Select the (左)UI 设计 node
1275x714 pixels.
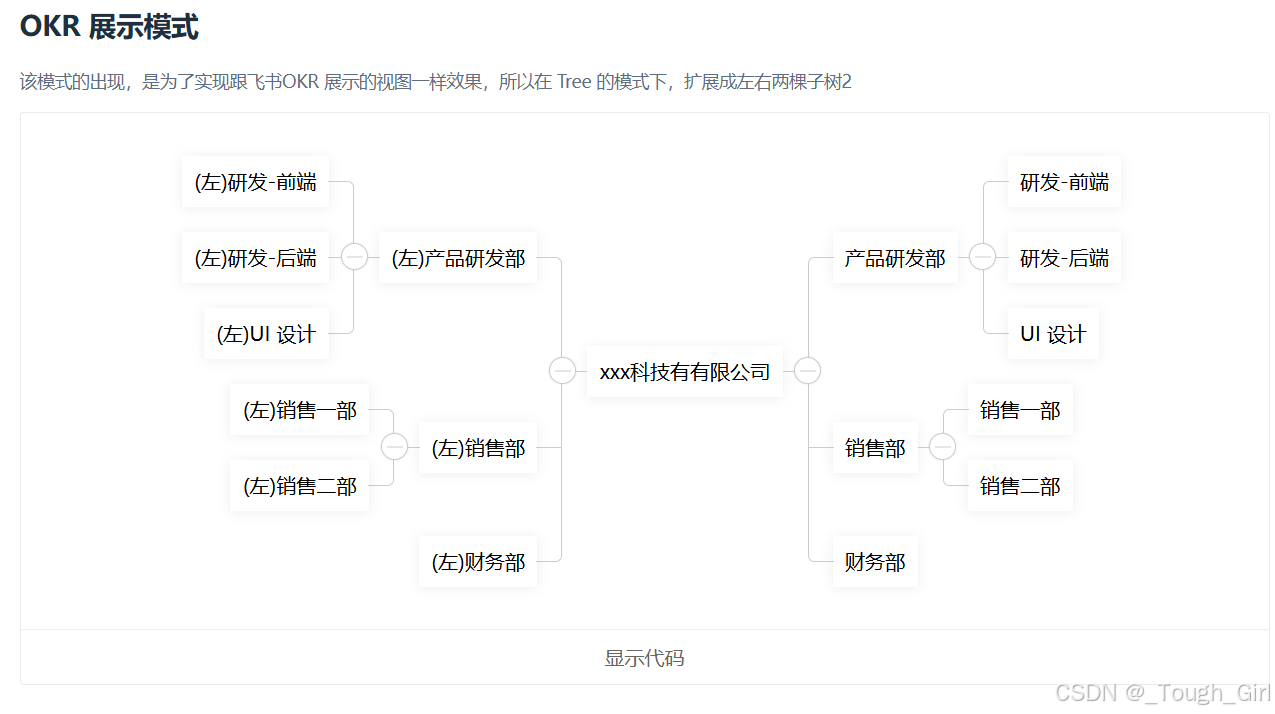[266, 333]
